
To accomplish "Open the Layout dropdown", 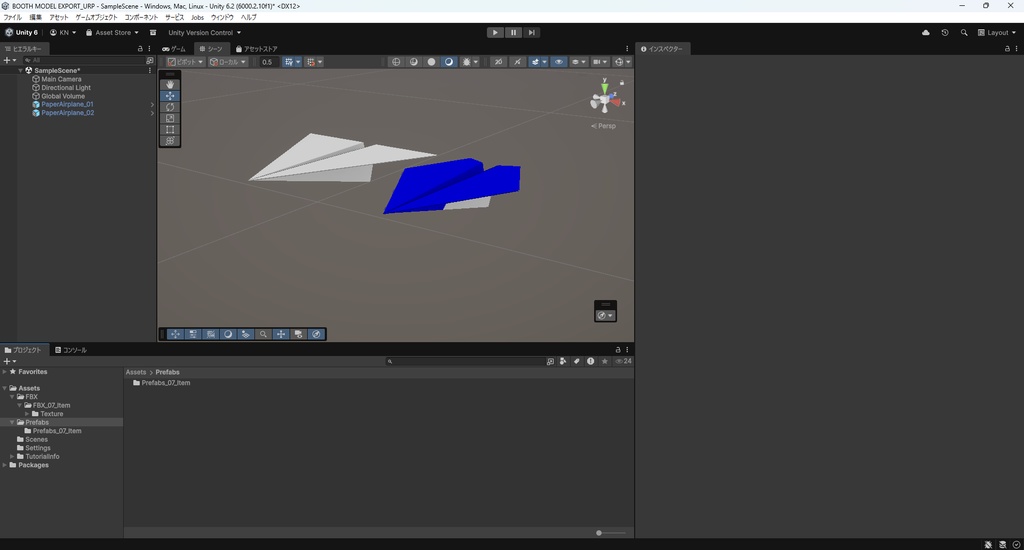I will (x=997, y=33).
